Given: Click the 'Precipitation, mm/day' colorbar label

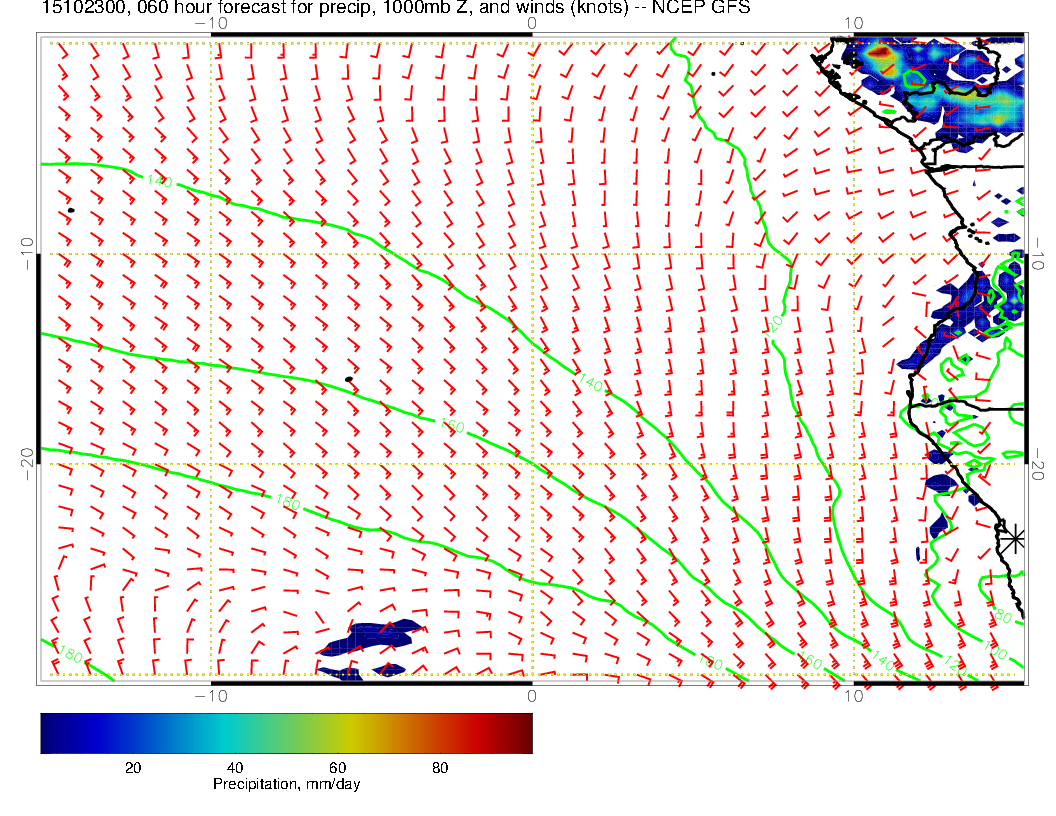Looking at the screenshot, I should (286, 784).
